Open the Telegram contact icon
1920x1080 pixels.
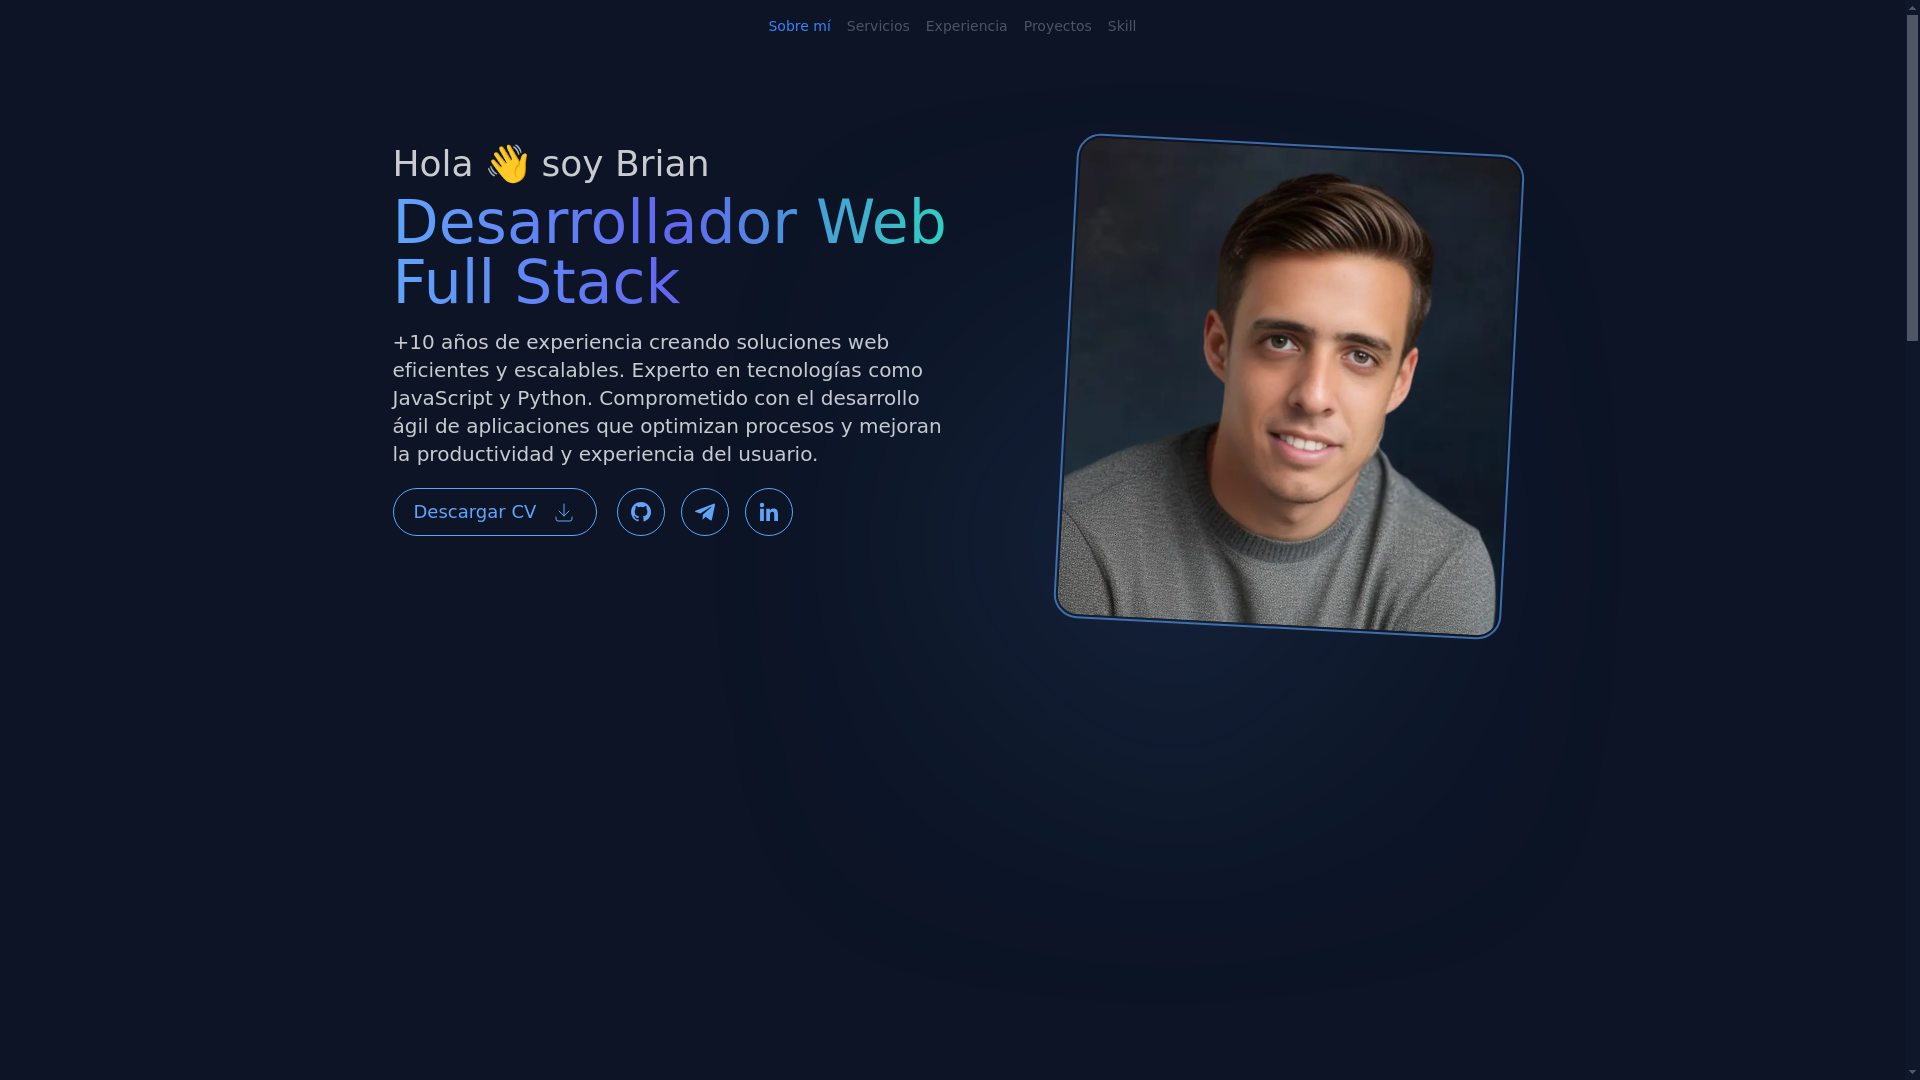tap(704, 512)
